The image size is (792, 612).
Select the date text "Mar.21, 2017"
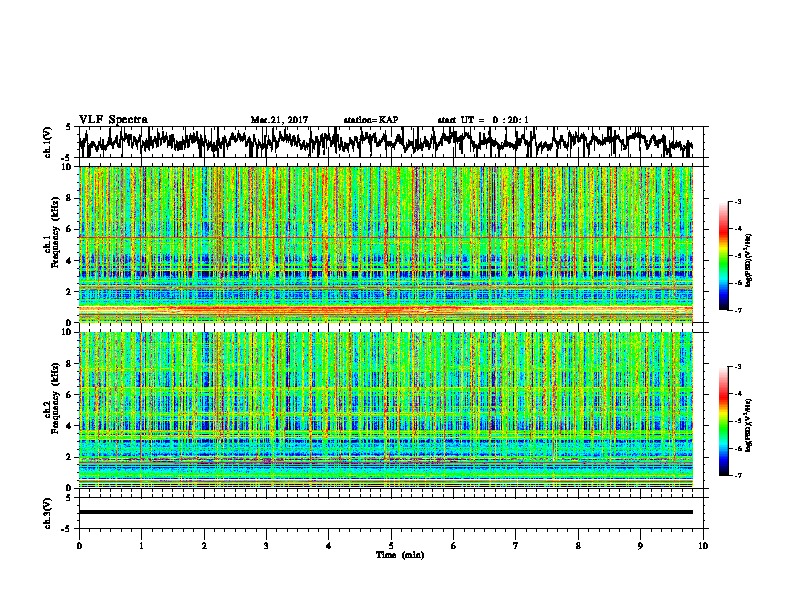(279, 120)
